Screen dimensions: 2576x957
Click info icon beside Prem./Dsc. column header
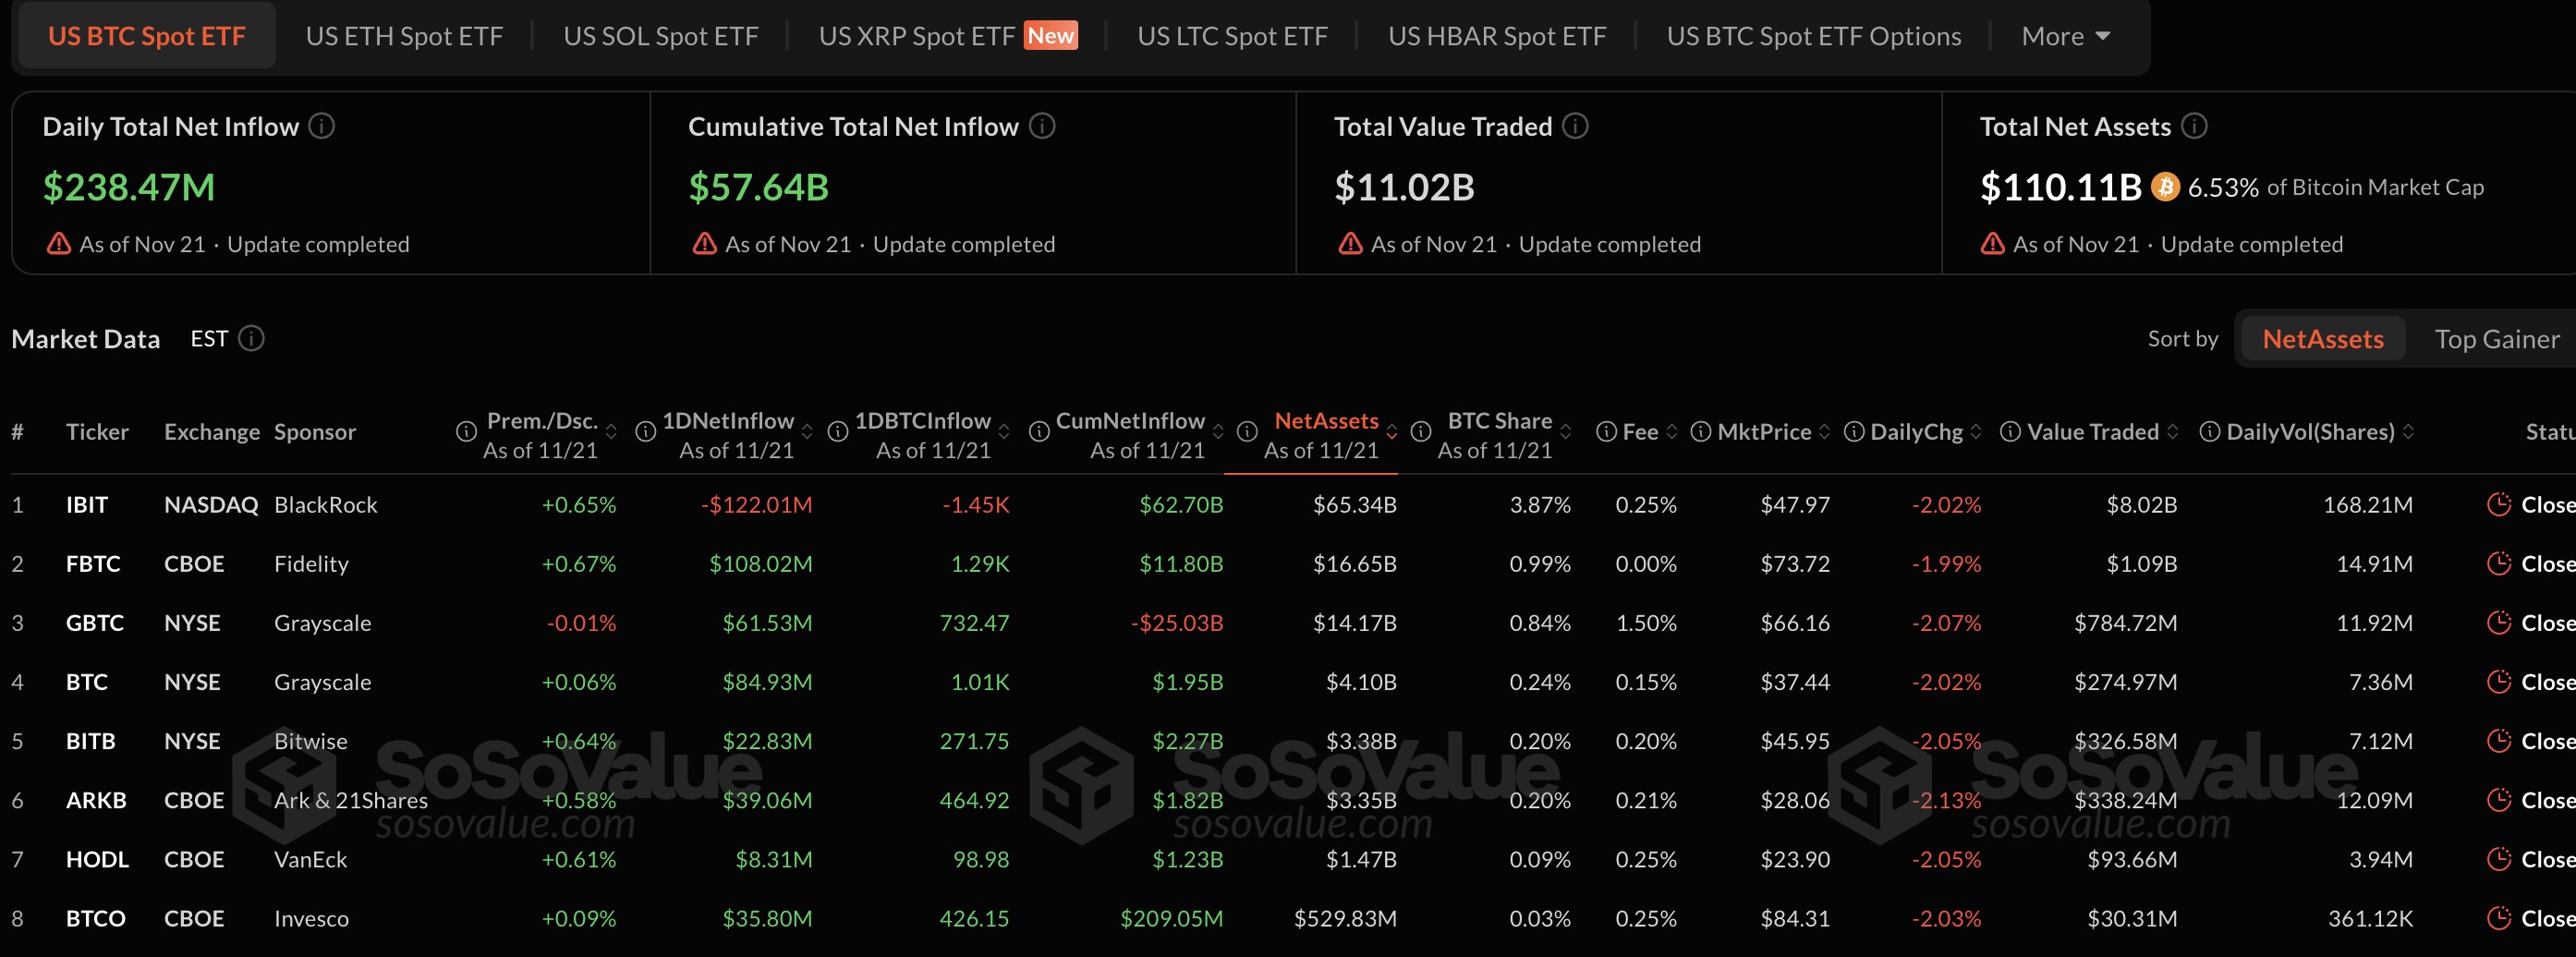466,432
